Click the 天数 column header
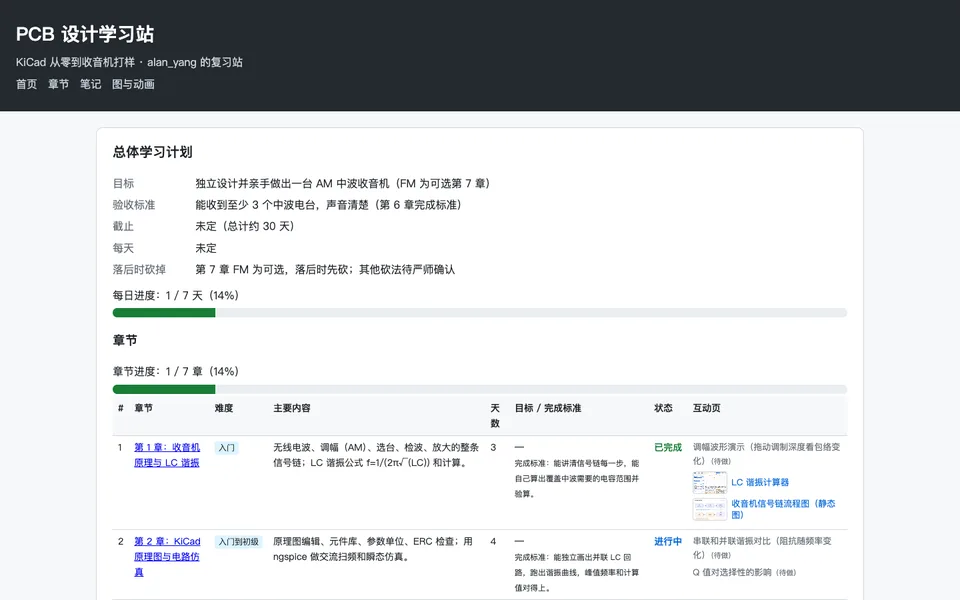Image resolution: width=960 pixels, height=600 pixels. [495, 416]
